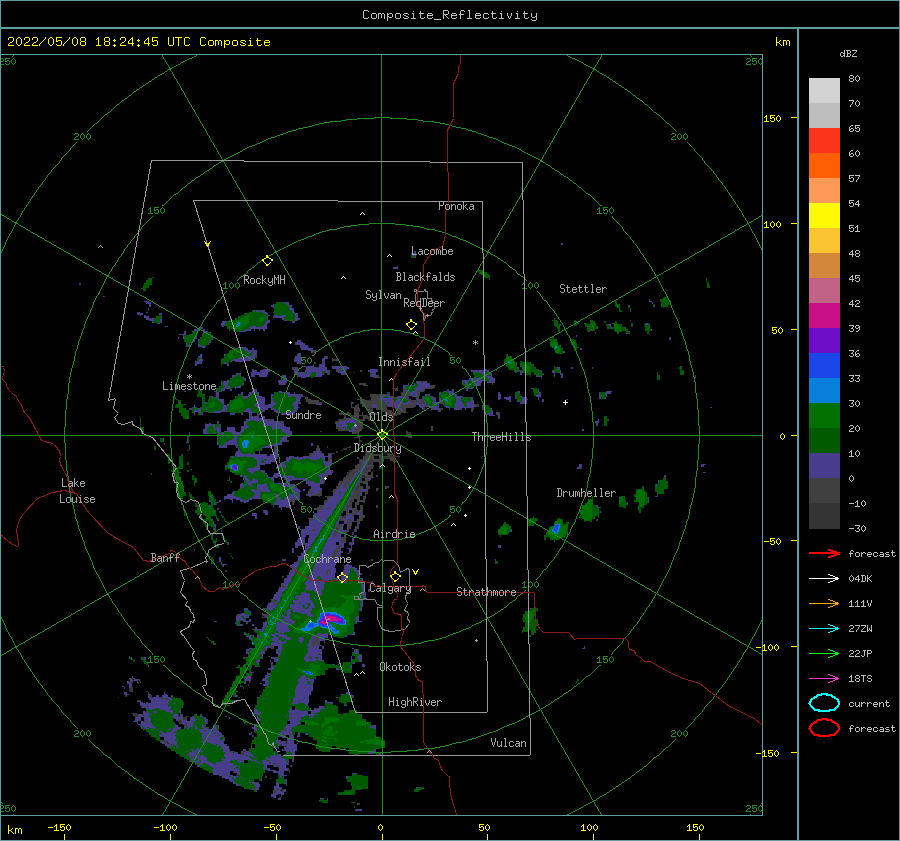900x841 pixels.
Task: Click the dBZ legend heading
Action: (x=848, y=54)
